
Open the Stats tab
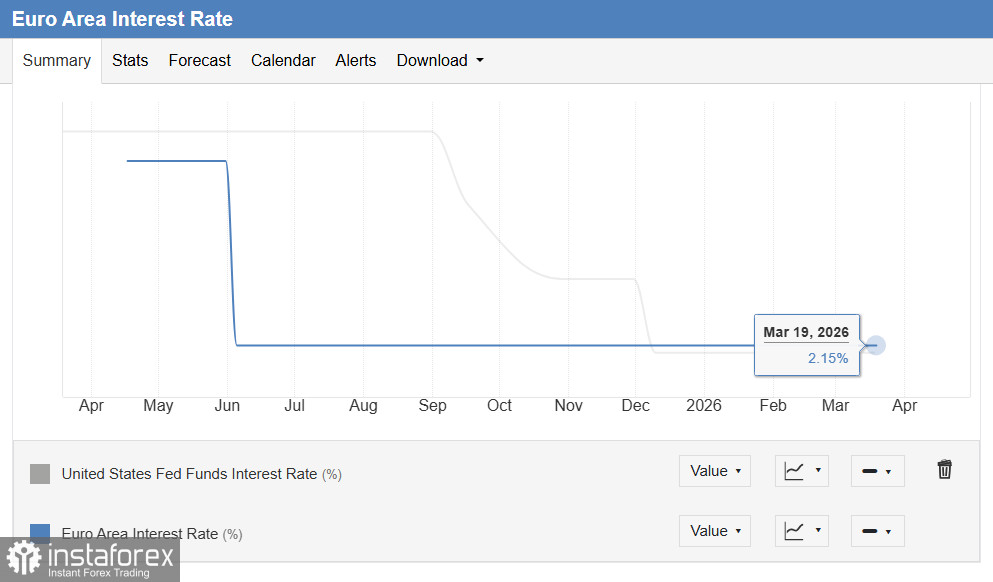pos(130,61)
